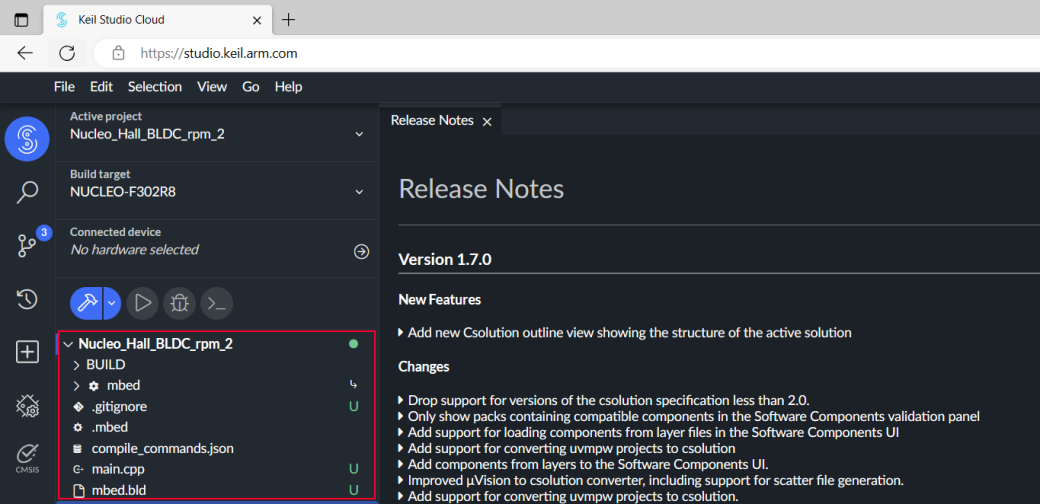Viewport: 1040px width, 504px height.
Task: Open the Selection menu
Action: [x=155, y=87]
